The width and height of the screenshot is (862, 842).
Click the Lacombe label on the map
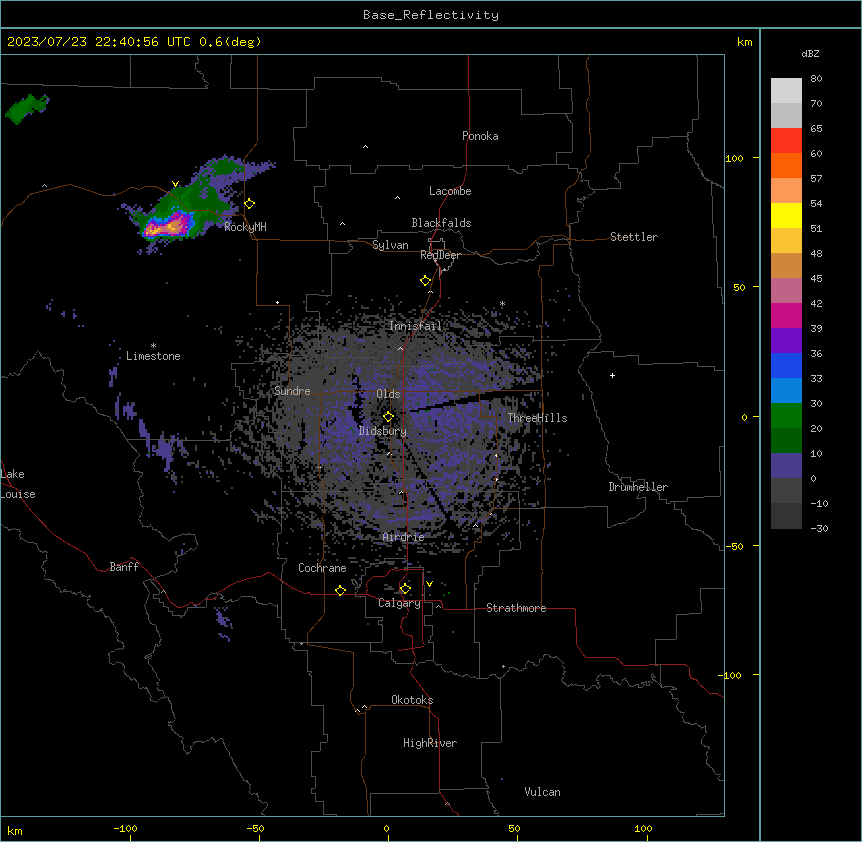[450, 191]
